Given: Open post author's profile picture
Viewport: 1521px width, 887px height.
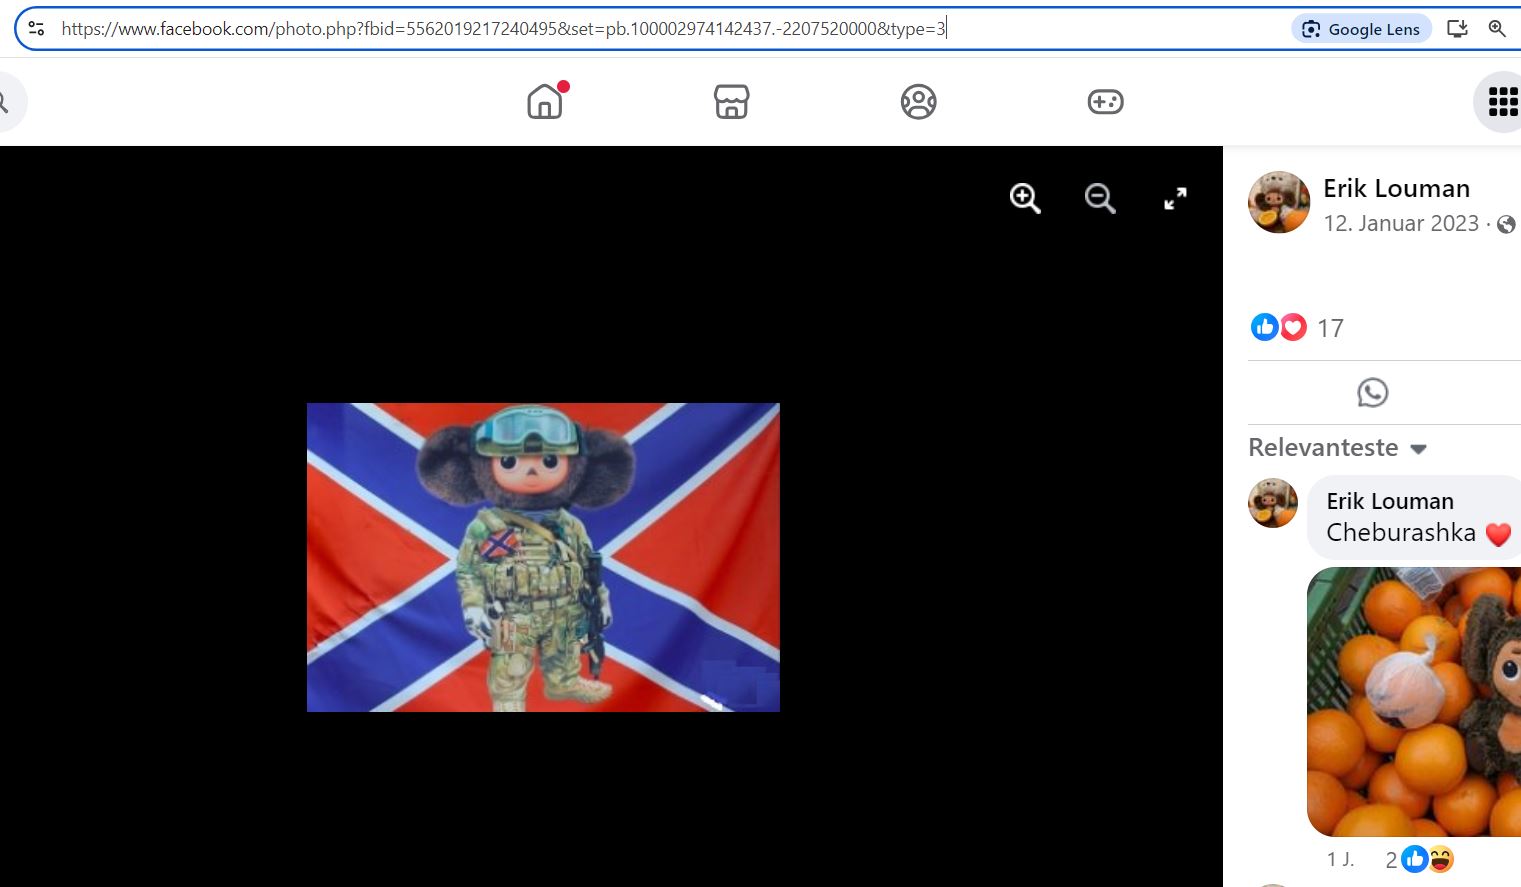Looking at the screenshot, I should coord(1279,202).
